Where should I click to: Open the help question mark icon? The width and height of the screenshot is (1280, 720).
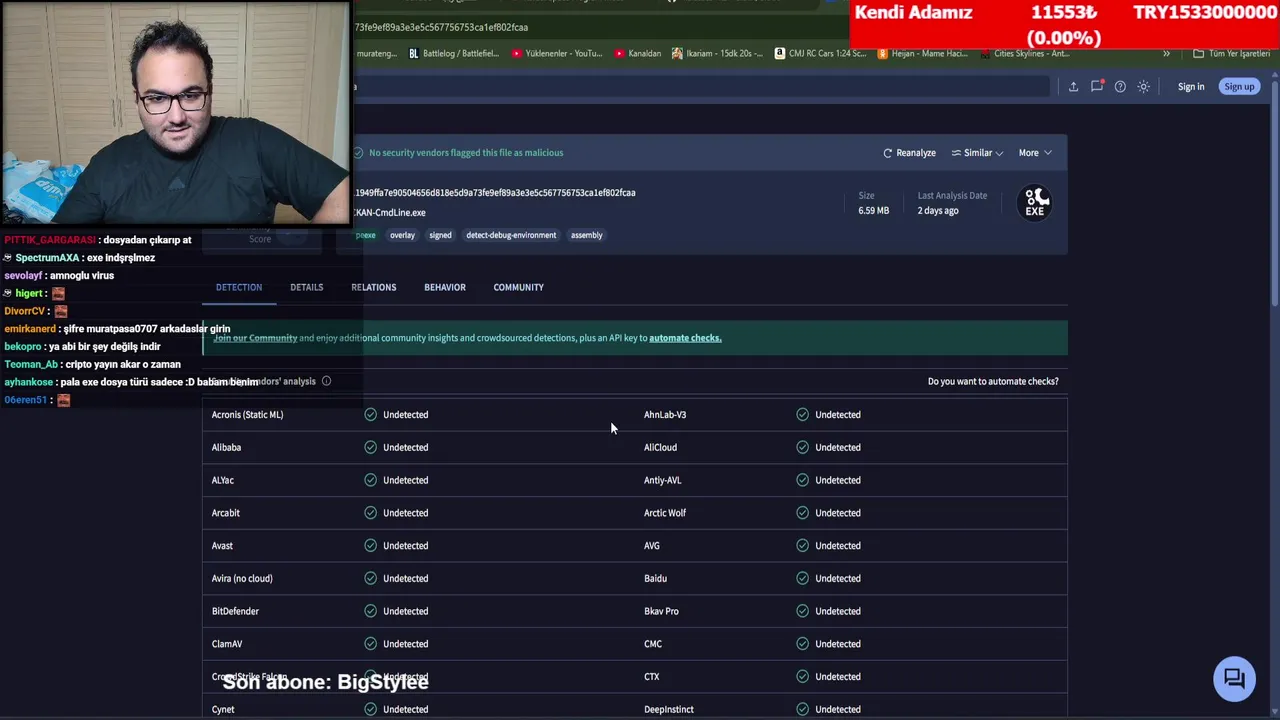pos(1120,87)
